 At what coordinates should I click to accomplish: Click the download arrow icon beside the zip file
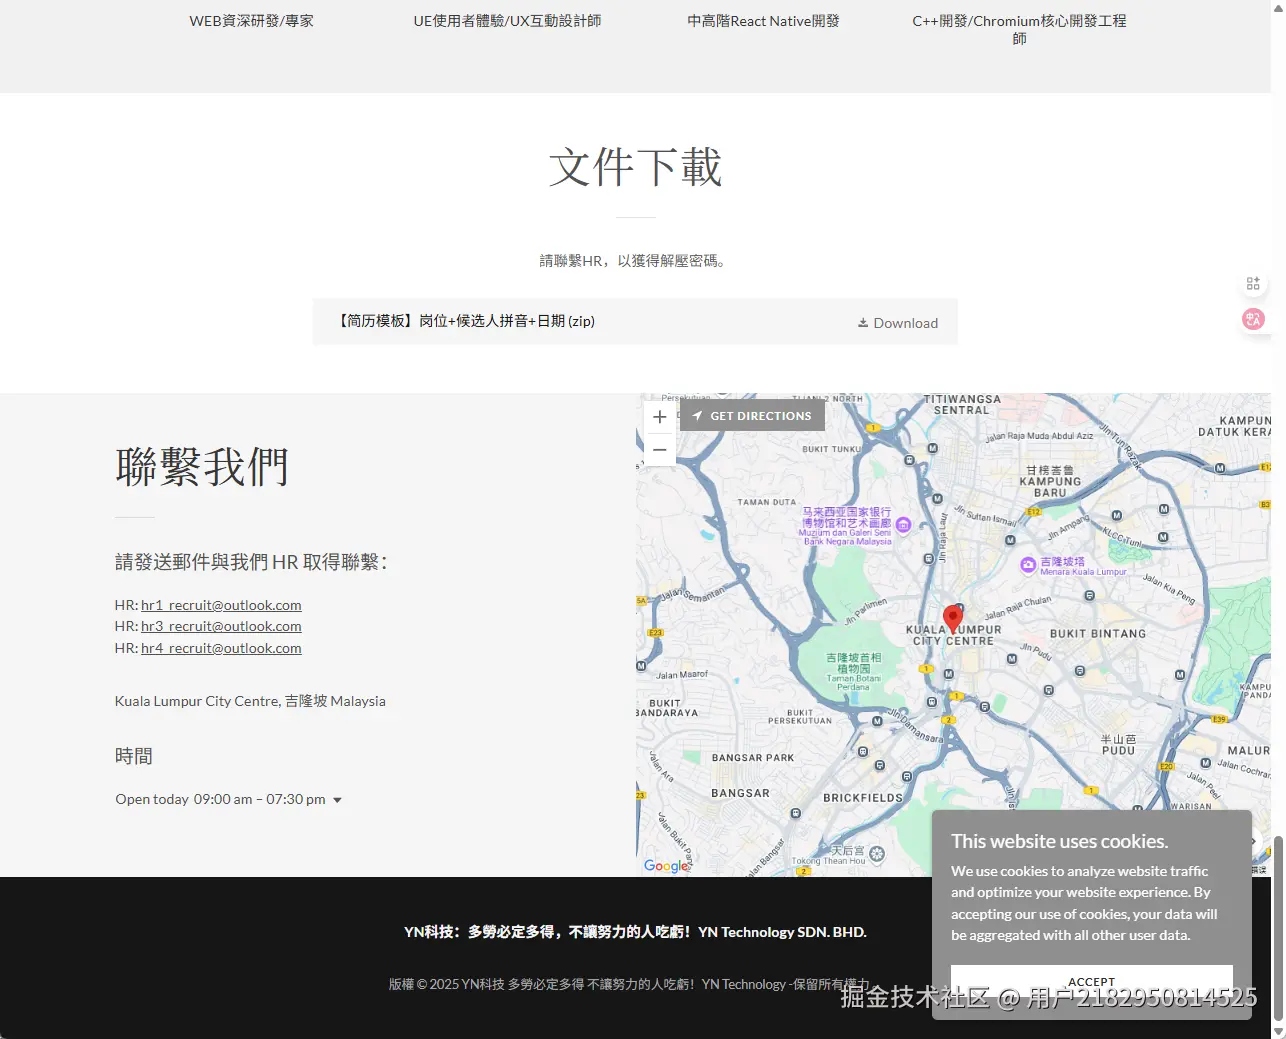862,322
